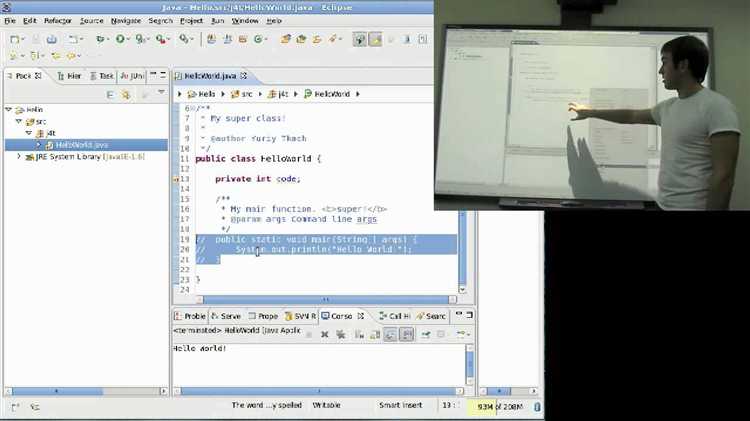This screenshot has width=750, height=421.
Task: Expand the JRE System Library node
Action: (x=19, y=156)
